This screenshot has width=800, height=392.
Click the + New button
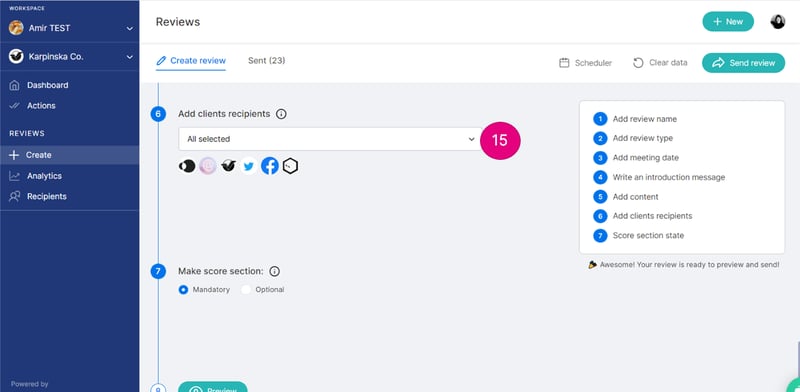[728, 21]
